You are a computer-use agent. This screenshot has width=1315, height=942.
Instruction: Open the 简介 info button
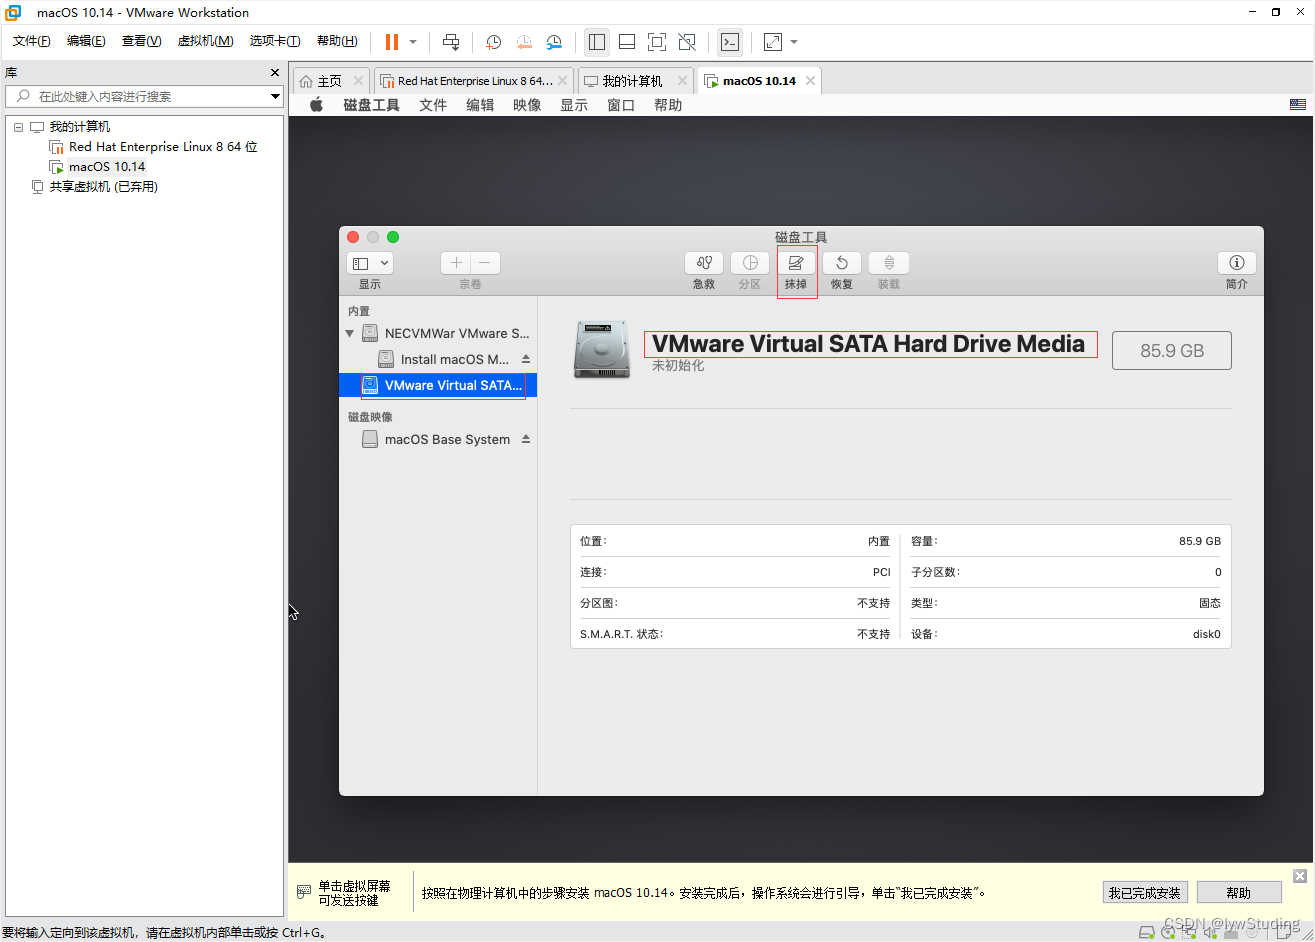pyautogui.click(x=1237, y=263)
